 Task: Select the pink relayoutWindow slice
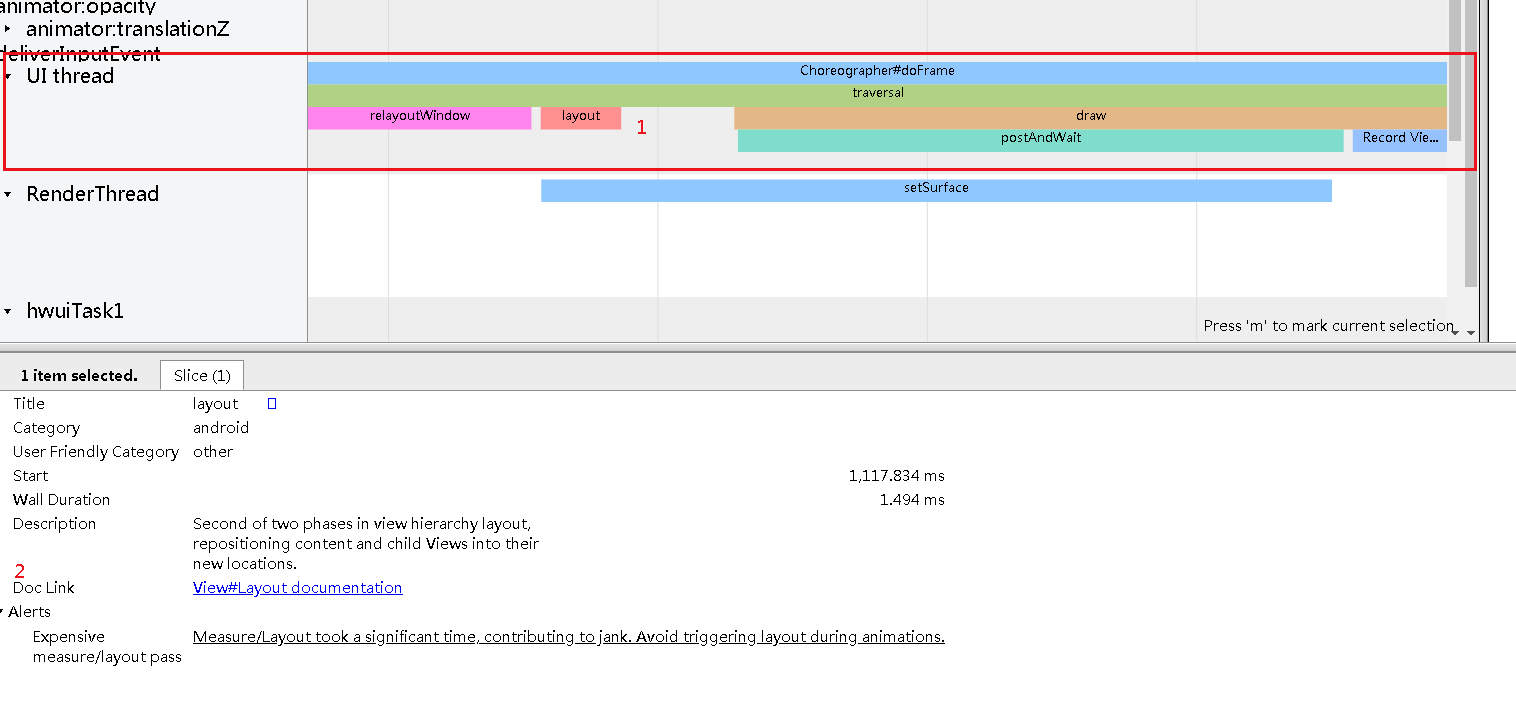[420, 117]
